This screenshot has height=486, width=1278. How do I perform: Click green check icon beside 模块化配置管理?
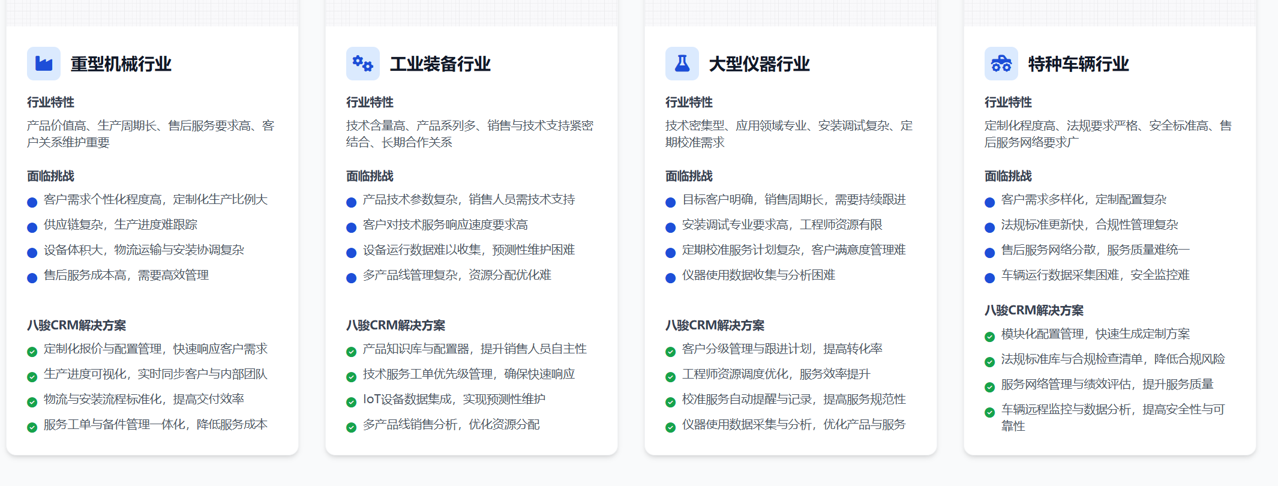coord(990,336)
